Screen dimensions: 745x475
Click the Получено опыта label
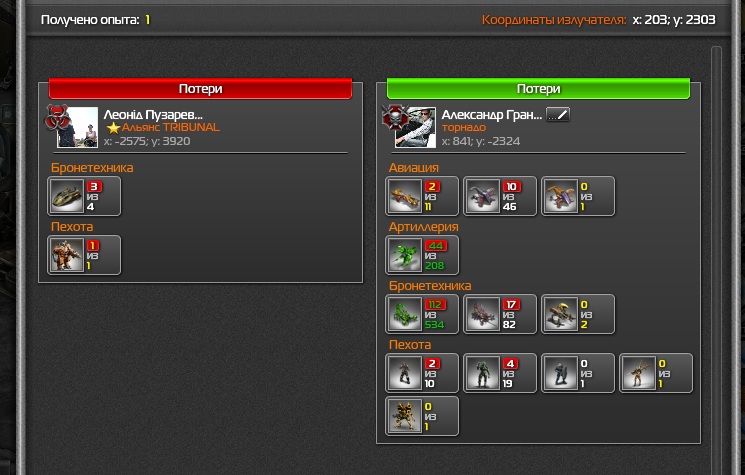point(90,20)
